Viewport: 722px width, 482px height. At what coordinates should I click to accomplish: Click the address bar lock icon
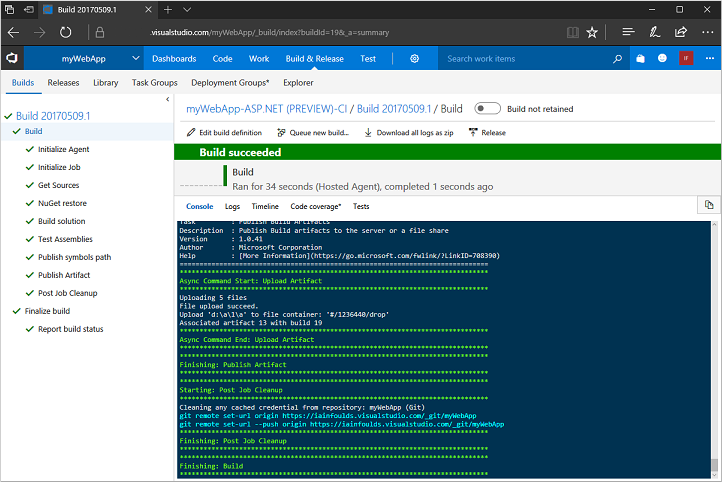click(x=99, y=32)
